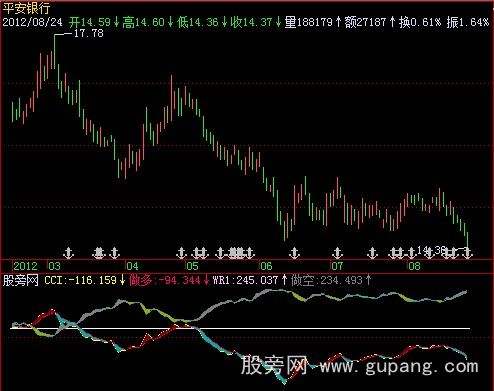Screen dimensions: 494x391
Task: Select the date 2012/08/24
Action: click(x=32, y=22)
